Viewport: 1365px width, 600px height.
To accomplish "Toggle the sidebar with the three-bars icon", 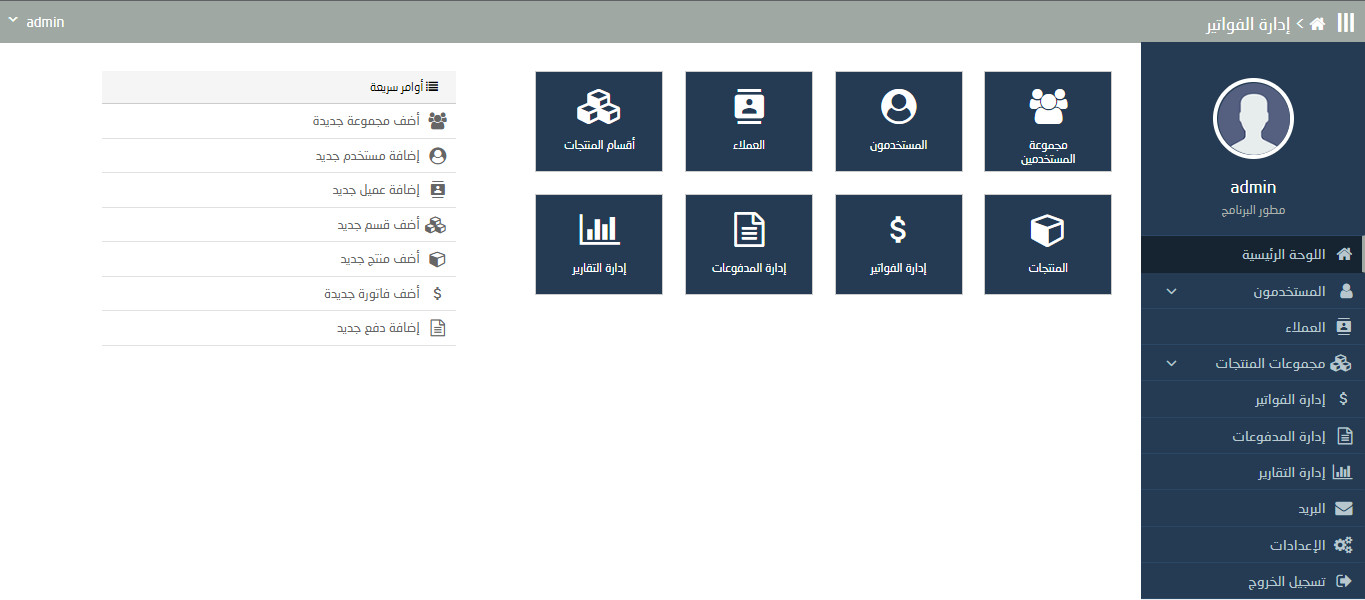I will (1346, 22).
